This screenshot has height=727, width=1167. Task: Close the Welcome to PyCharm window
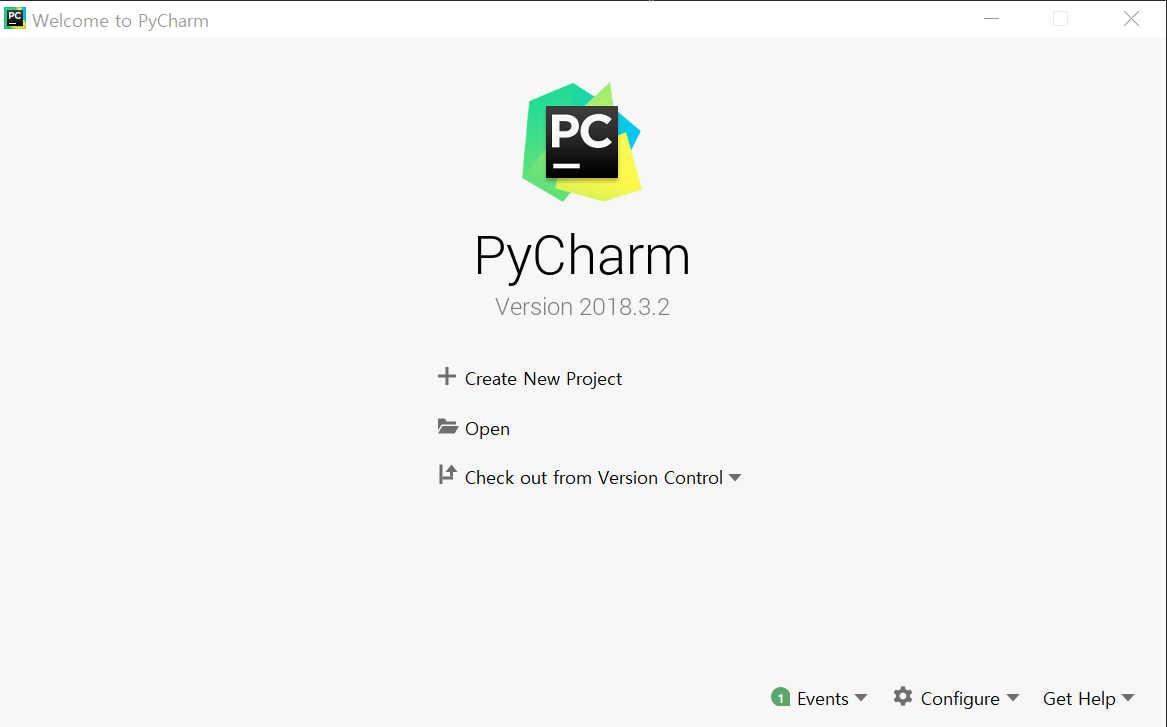tap(1131, 19)
